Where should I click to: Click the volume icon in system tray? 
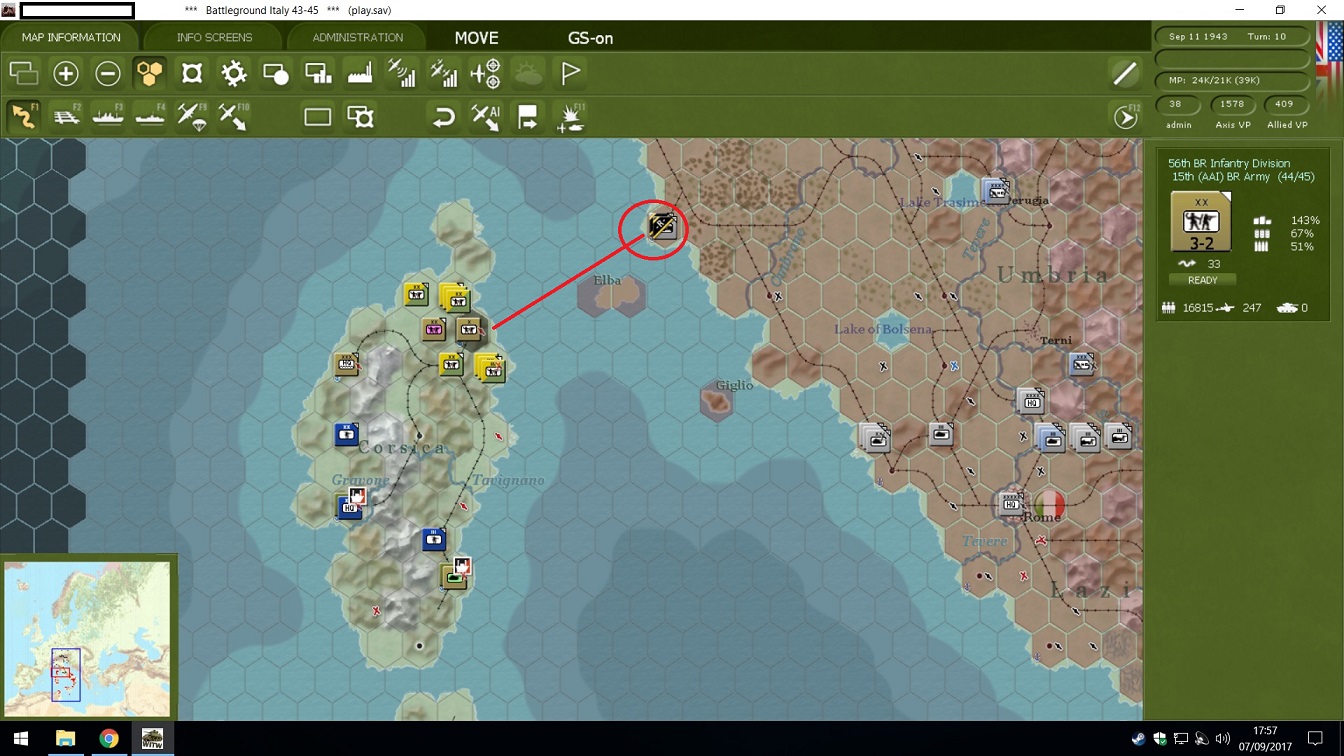(1222, 739)
